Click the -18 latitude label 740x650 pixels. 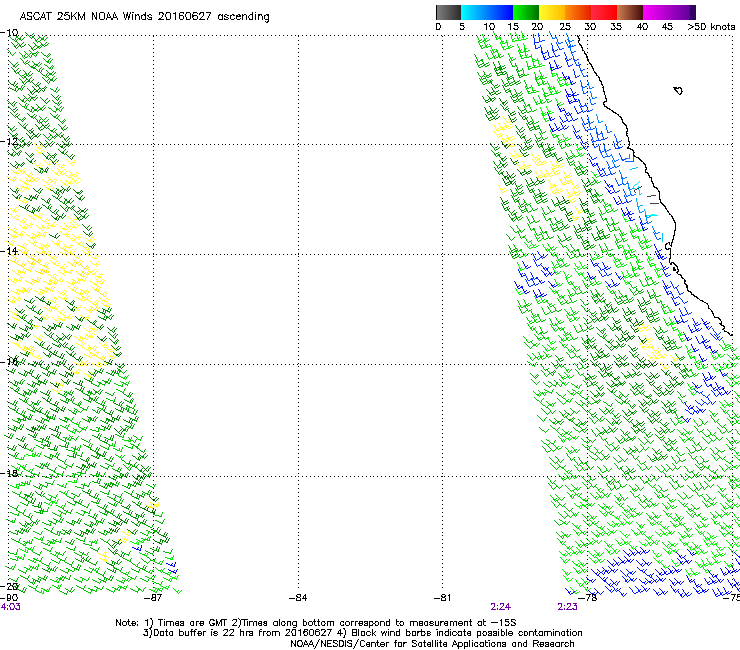(x=9, y=473)
